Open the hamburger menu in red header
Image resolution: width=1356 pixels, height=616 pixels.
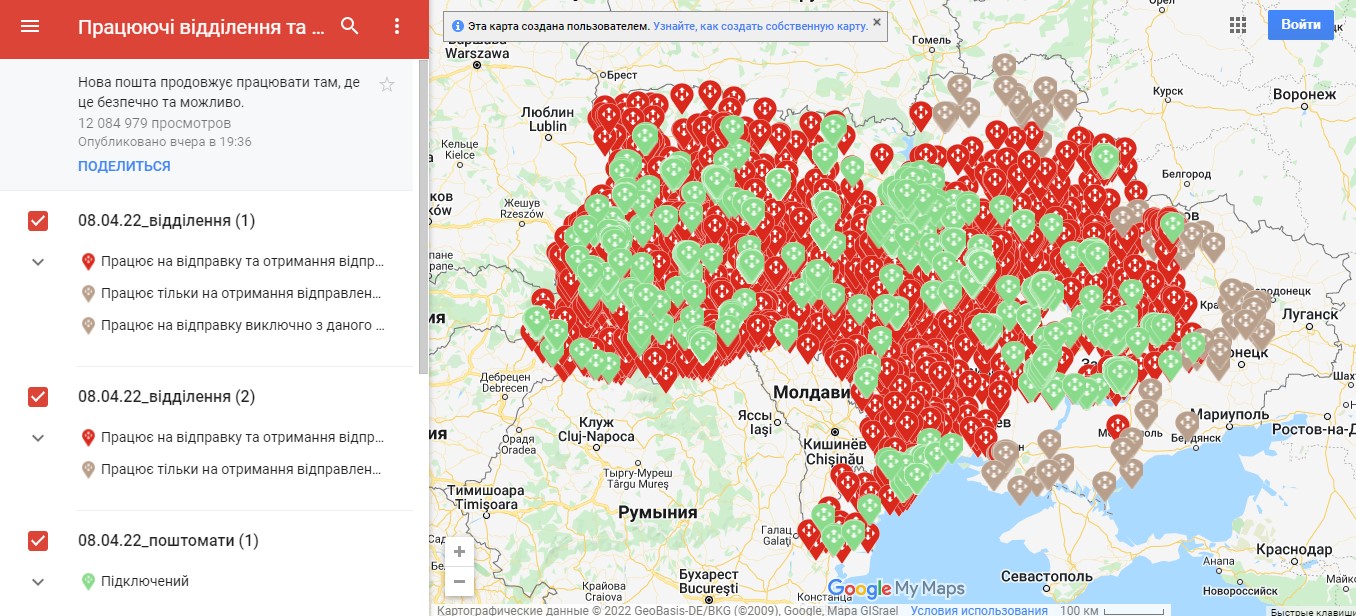[x=30, y=27]
